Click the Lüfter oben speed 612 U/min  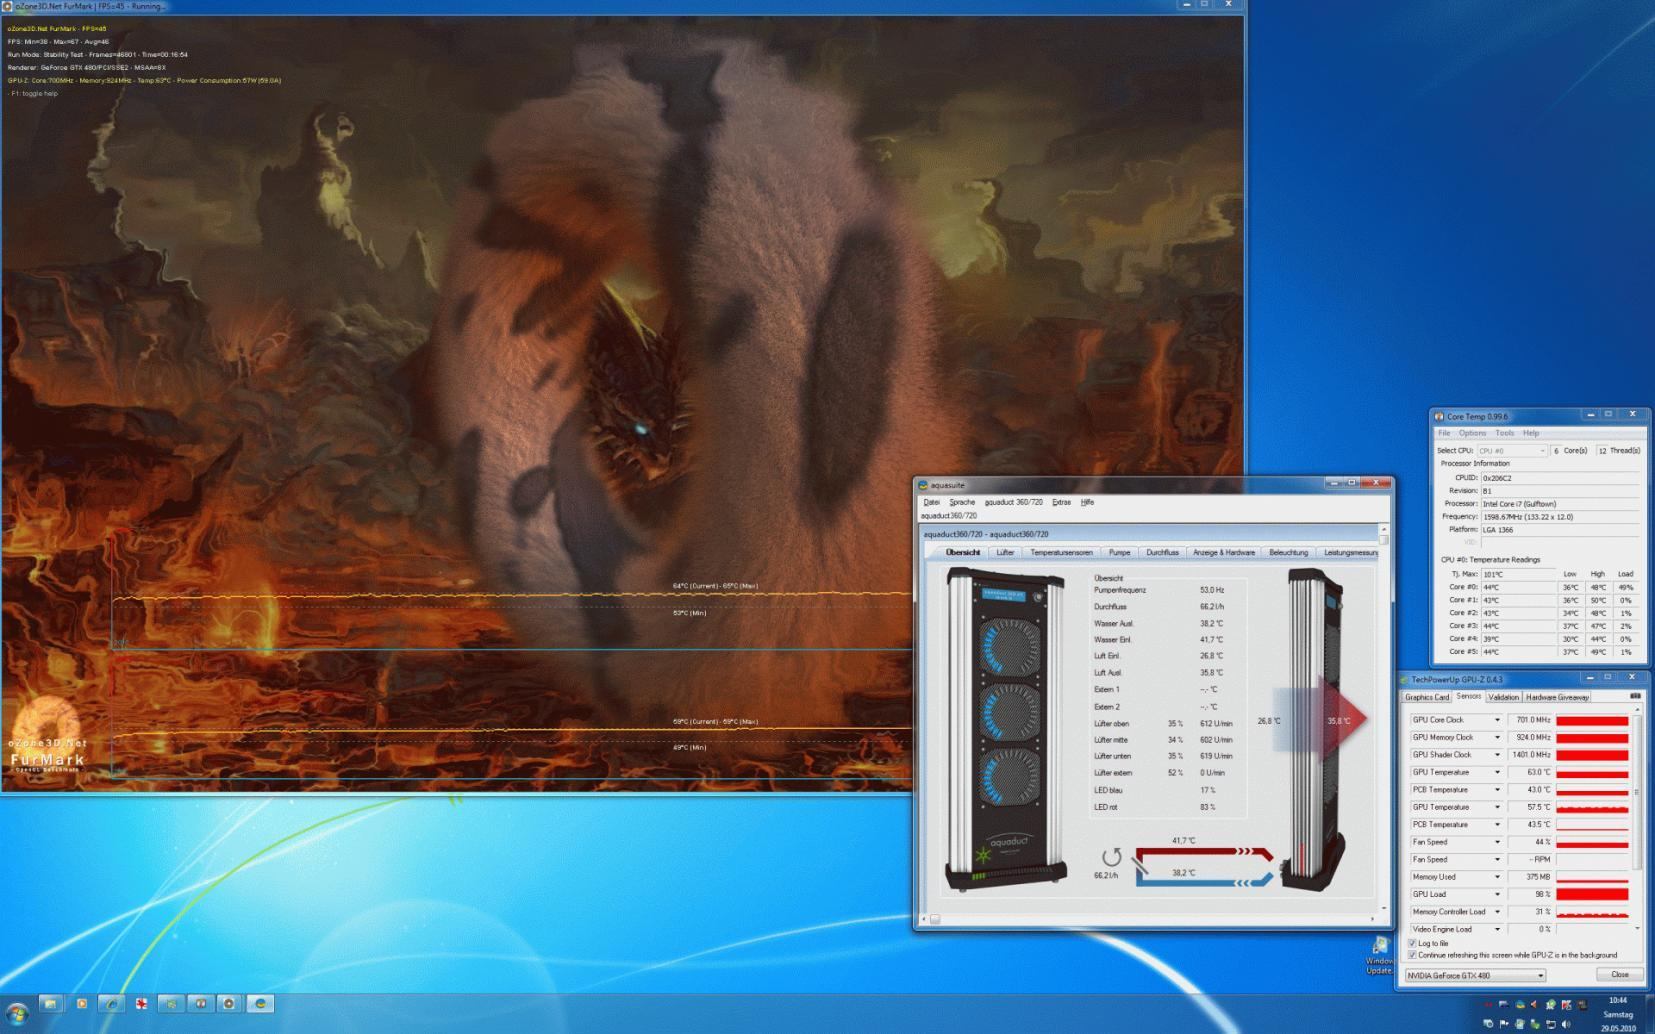click(x=1216, y=723)
